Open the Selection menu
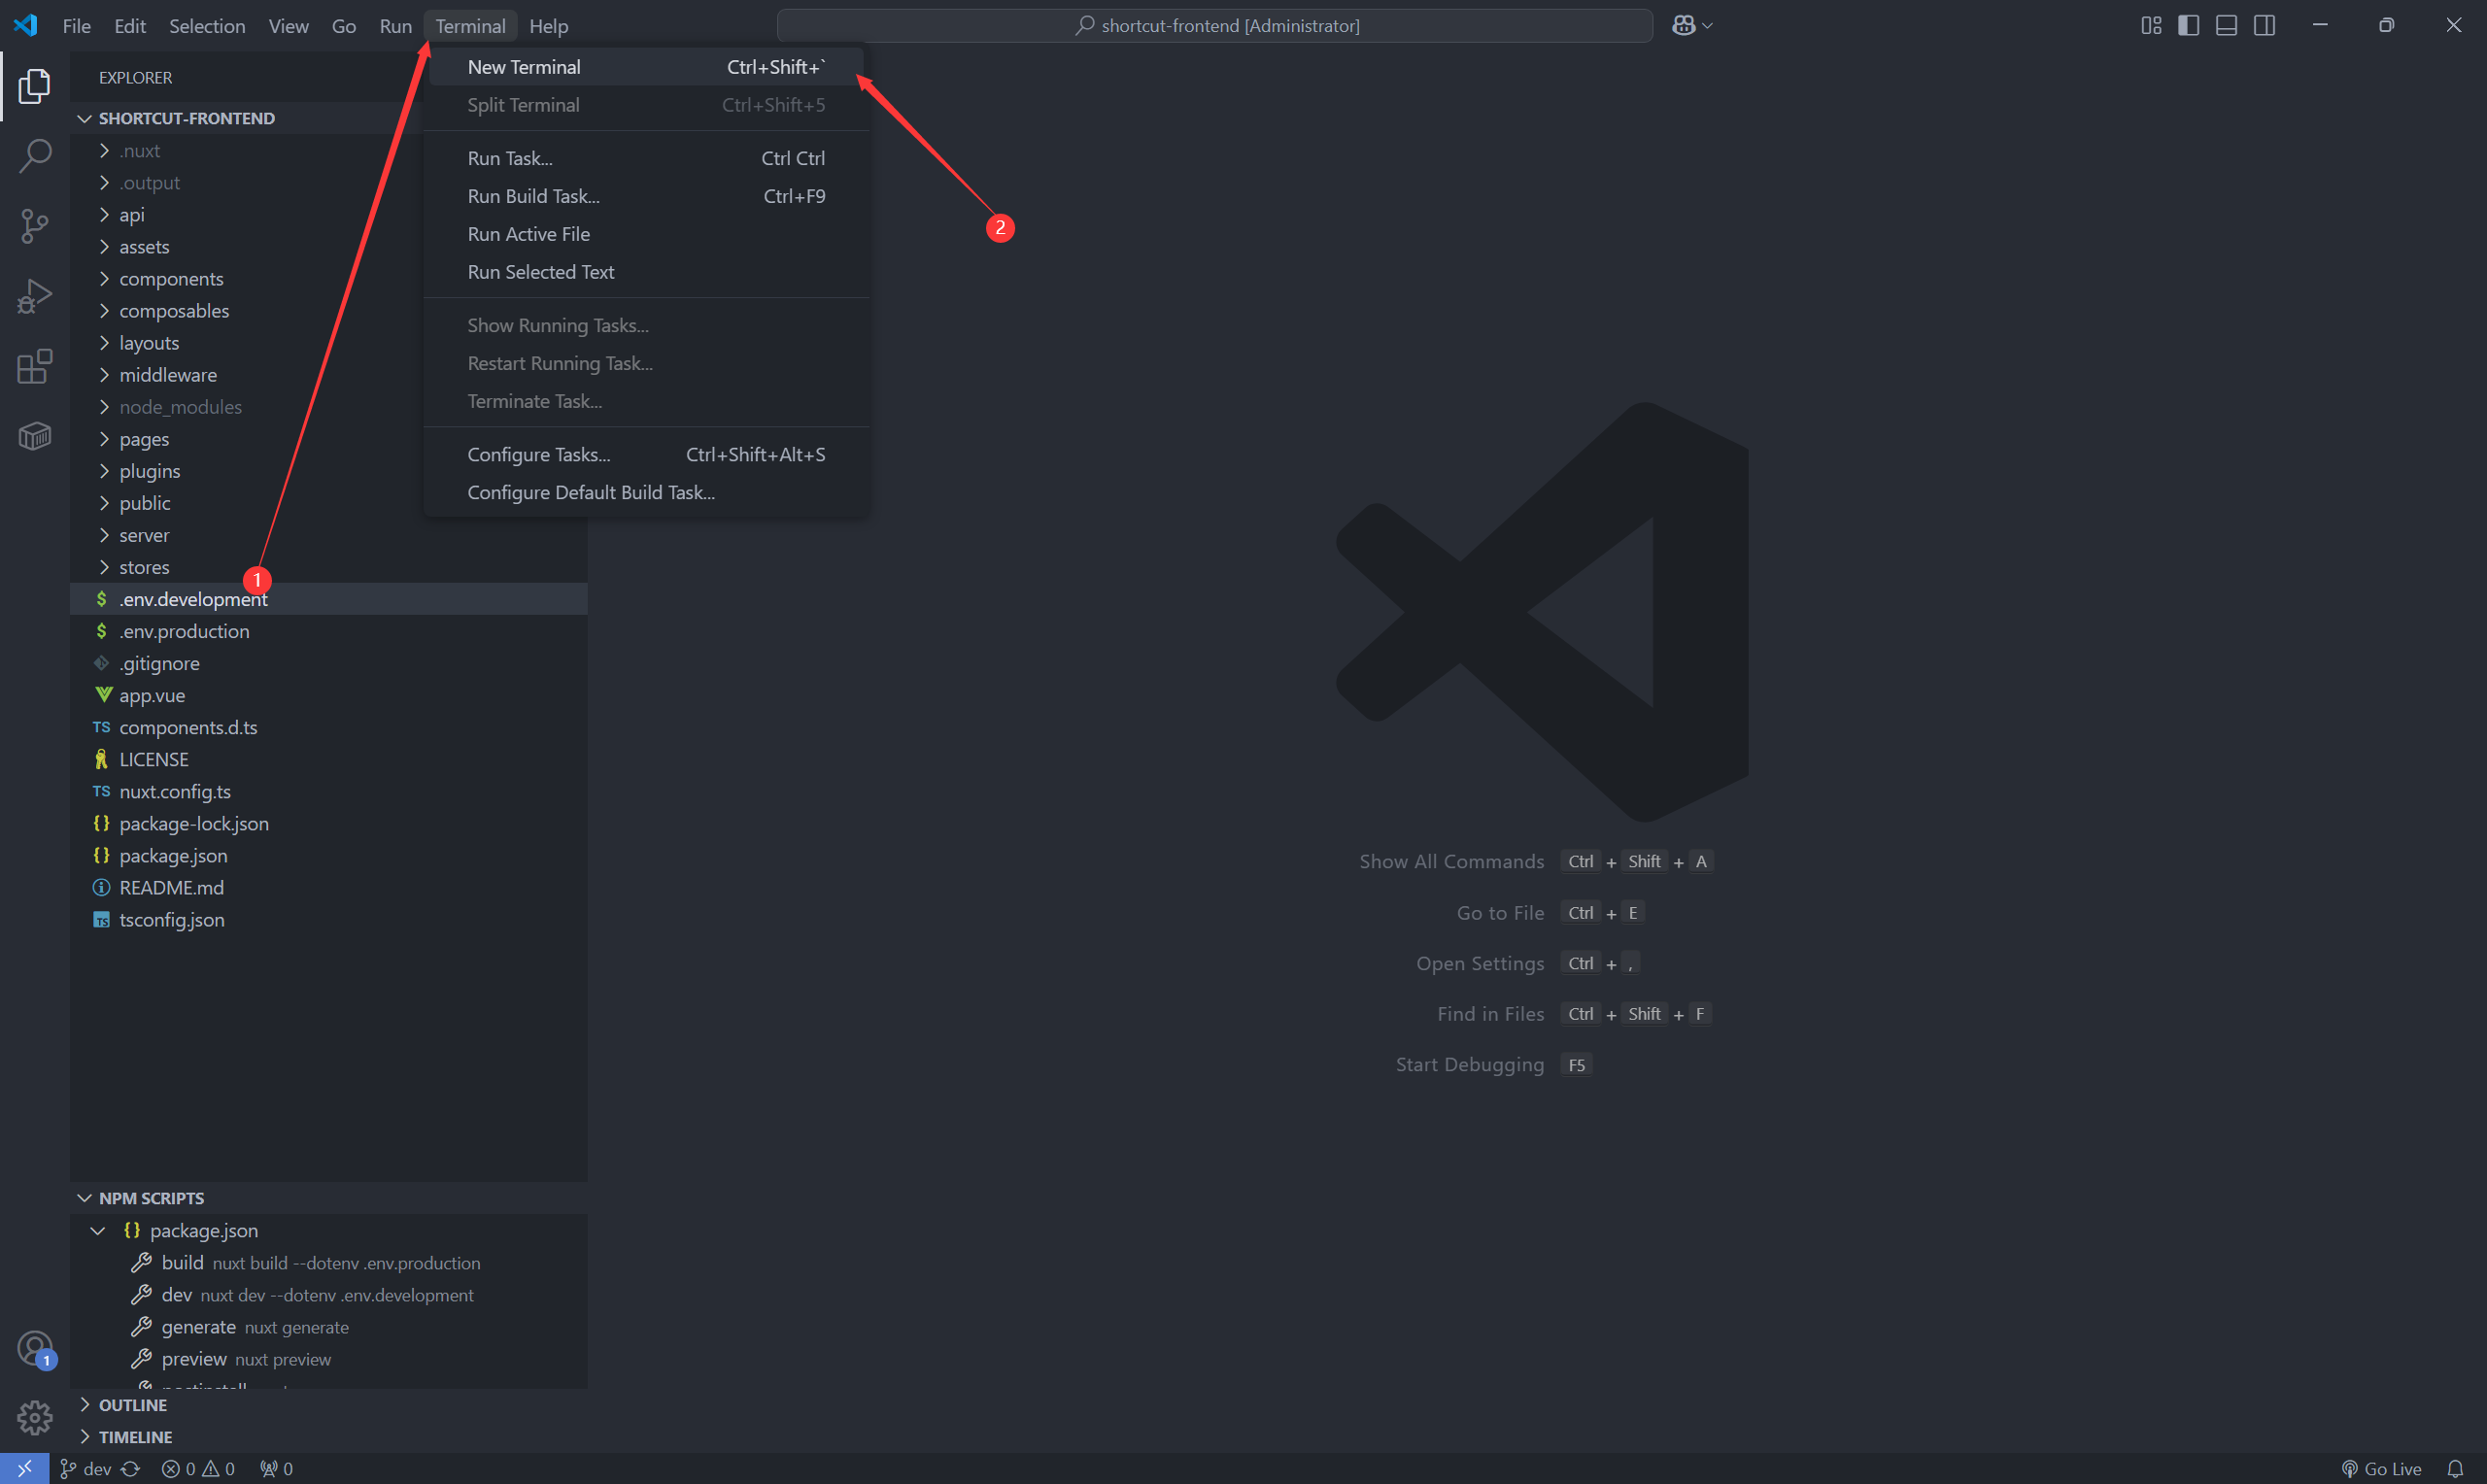 207,26
